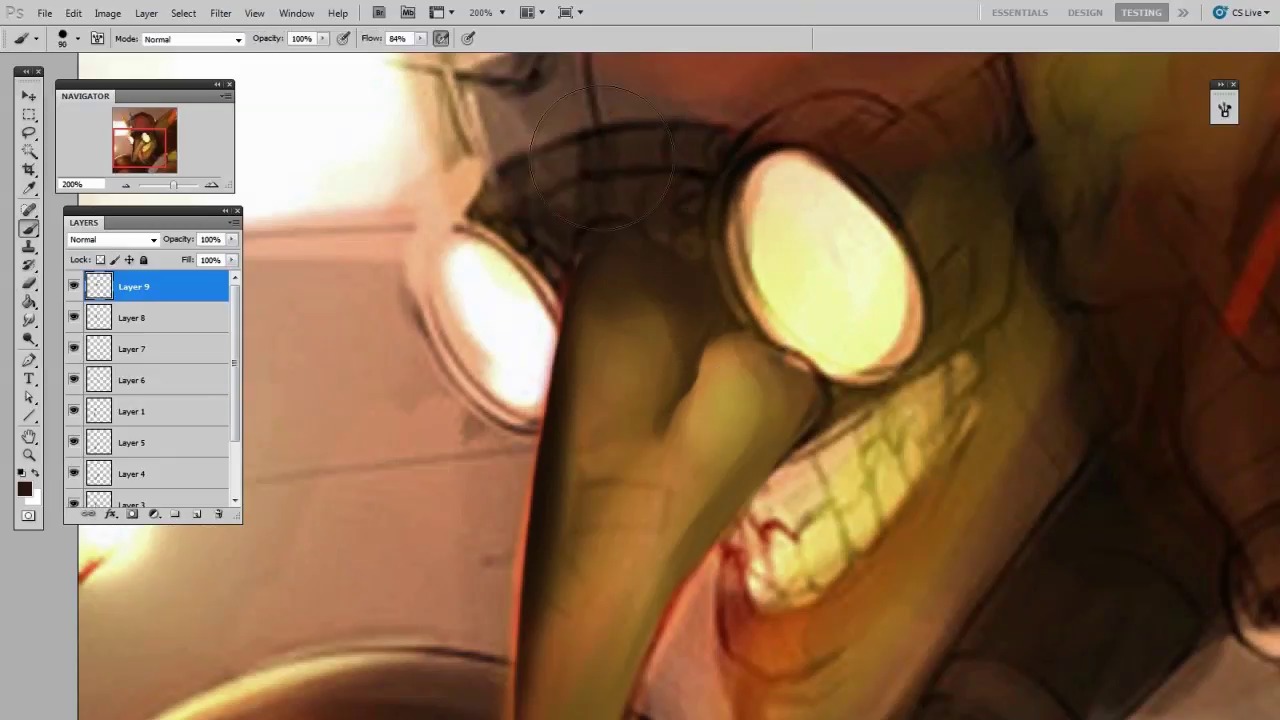This screenshot has width=1280, height=720.
Task: Launch Adobe Bridge from top bar
Action: coord(379,13)
